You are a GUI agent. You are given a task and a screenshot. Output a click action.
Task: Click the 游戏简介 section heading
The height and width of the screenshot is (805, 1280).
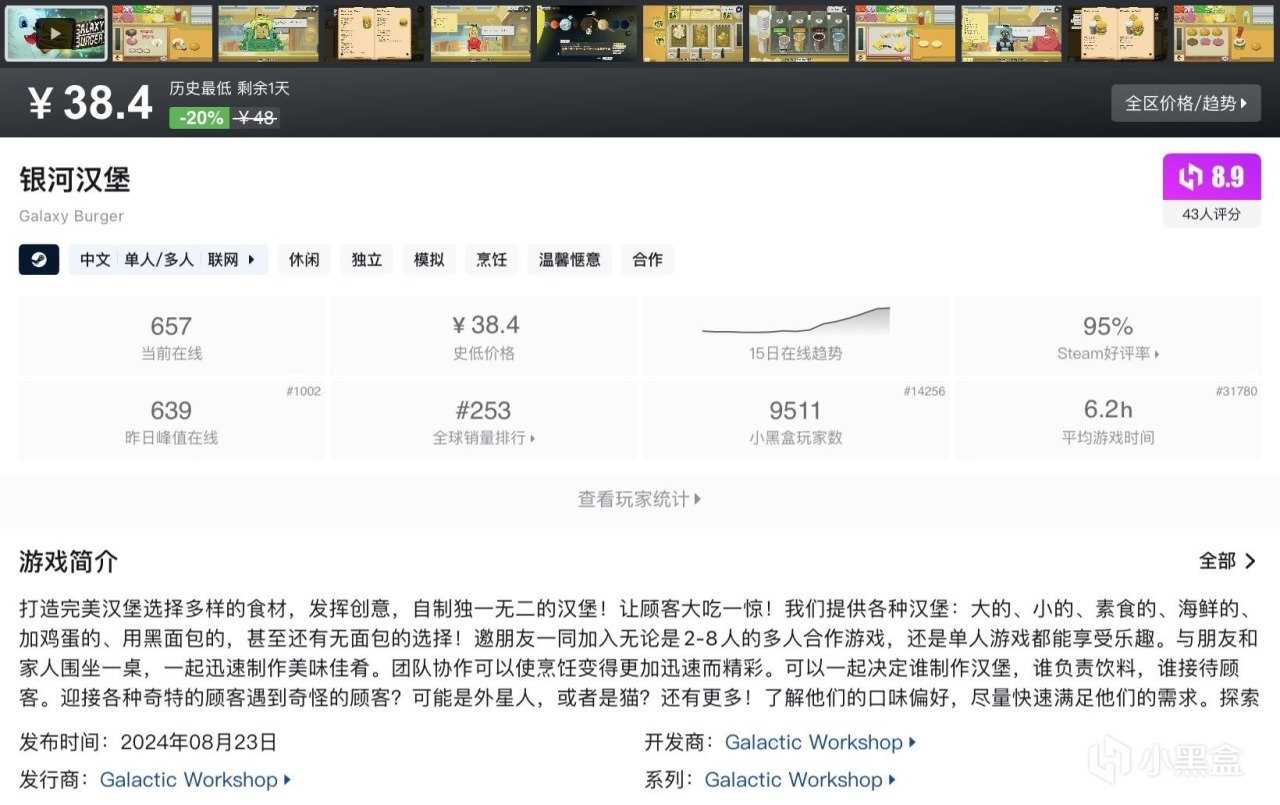pos(69,562)
